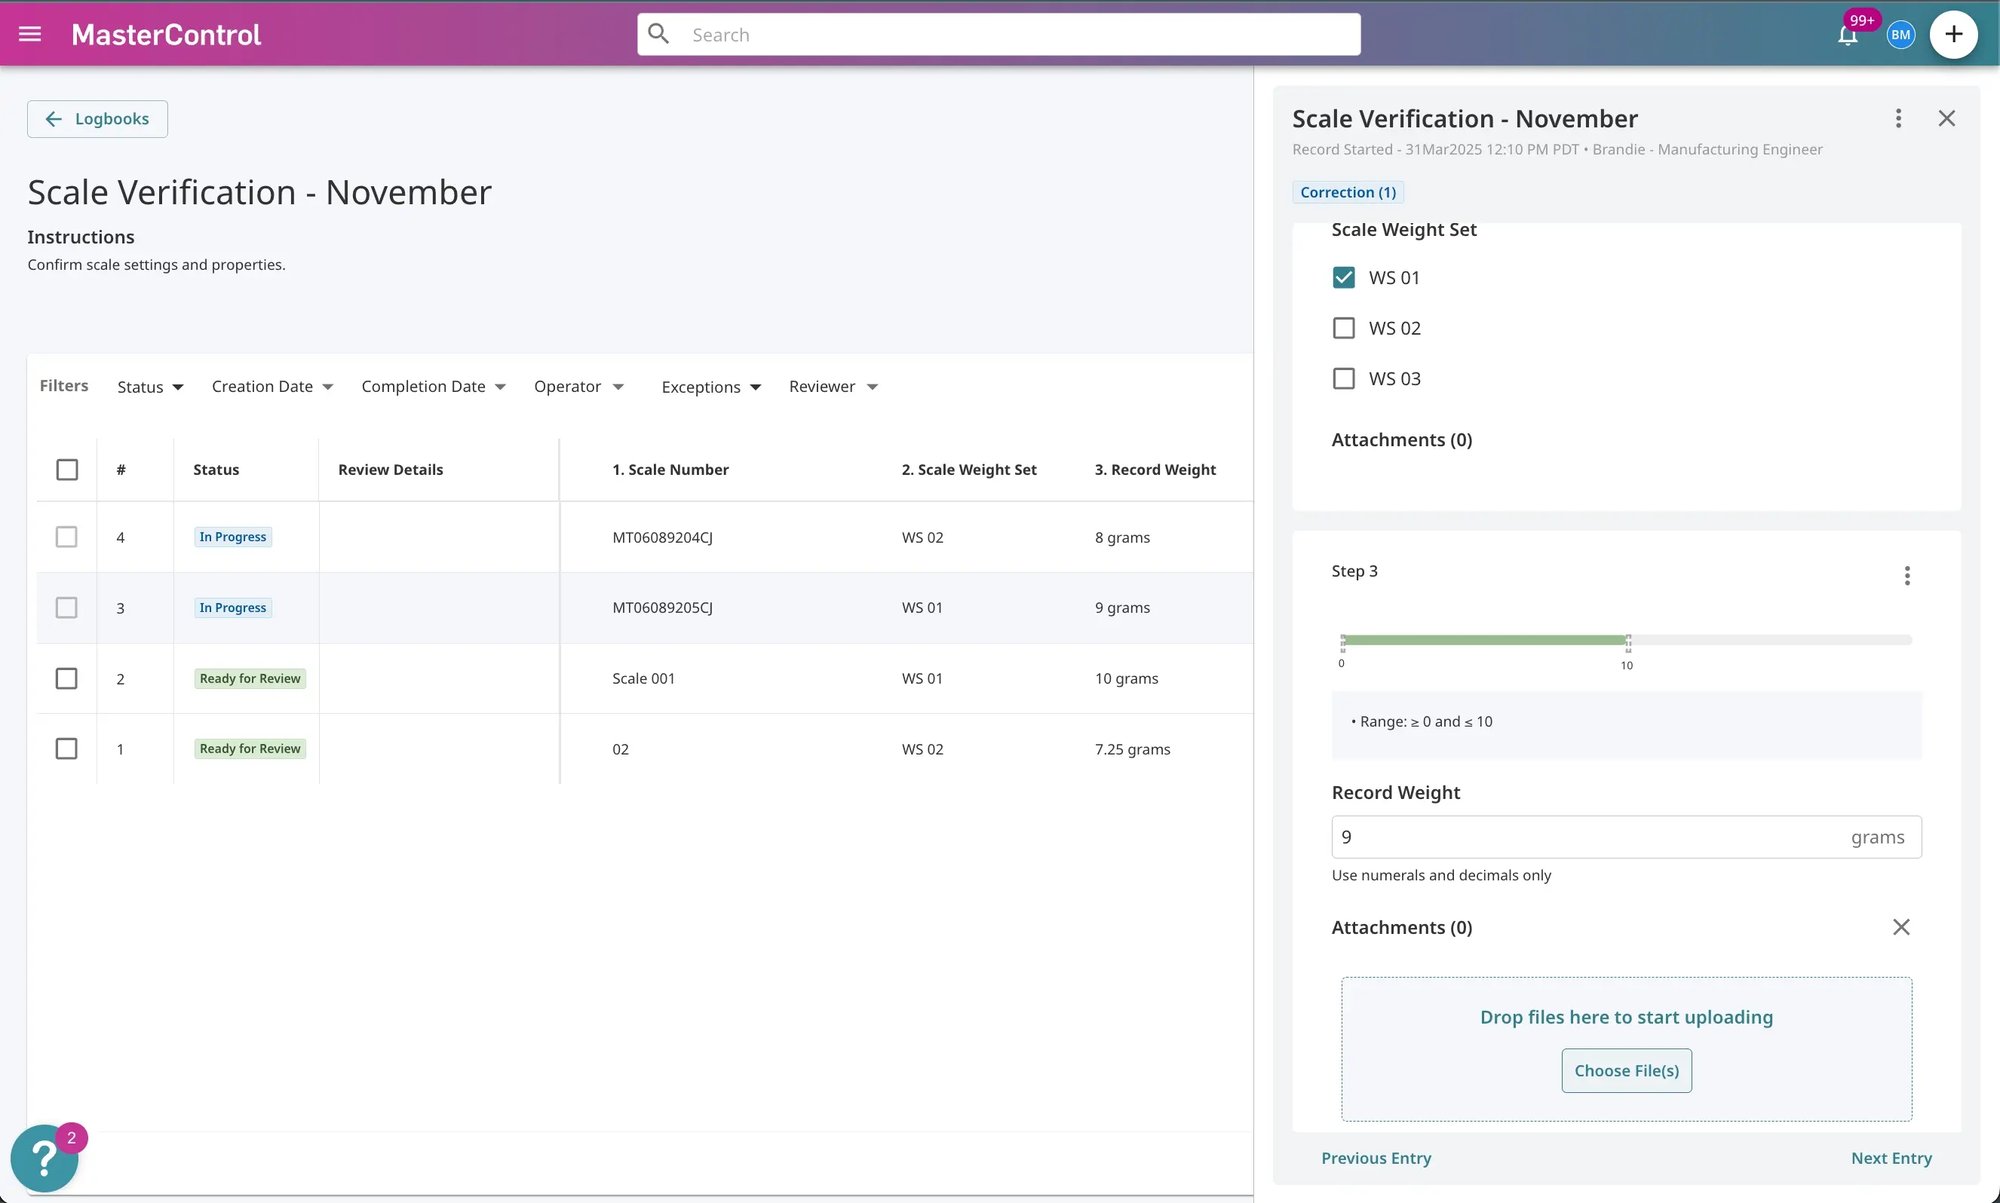Uncheck the WS 01 checkbox
2000x1203 pixels.
(x=1344, y=277)
